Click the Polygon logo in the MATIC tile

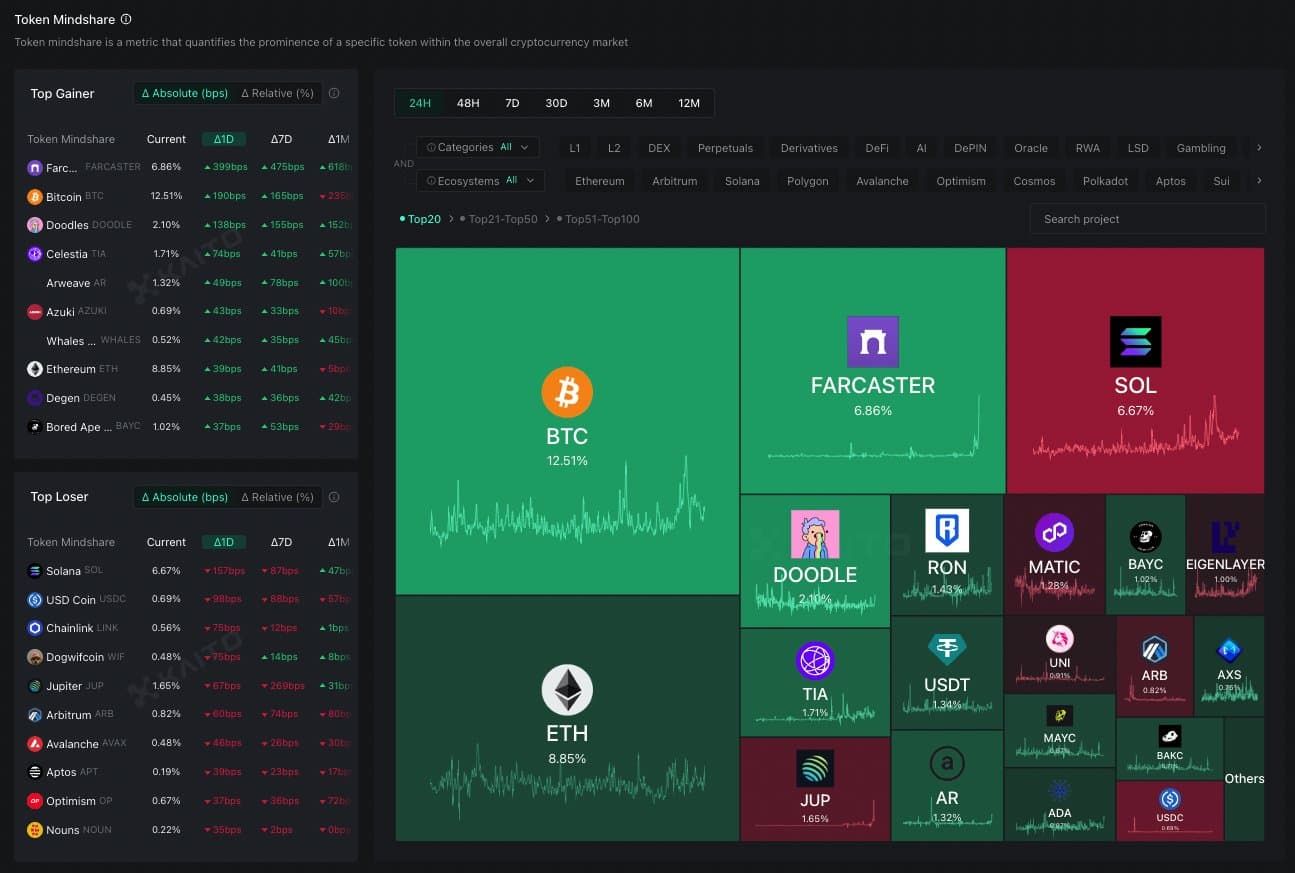pyautogui.click(x=1054, y=532)
